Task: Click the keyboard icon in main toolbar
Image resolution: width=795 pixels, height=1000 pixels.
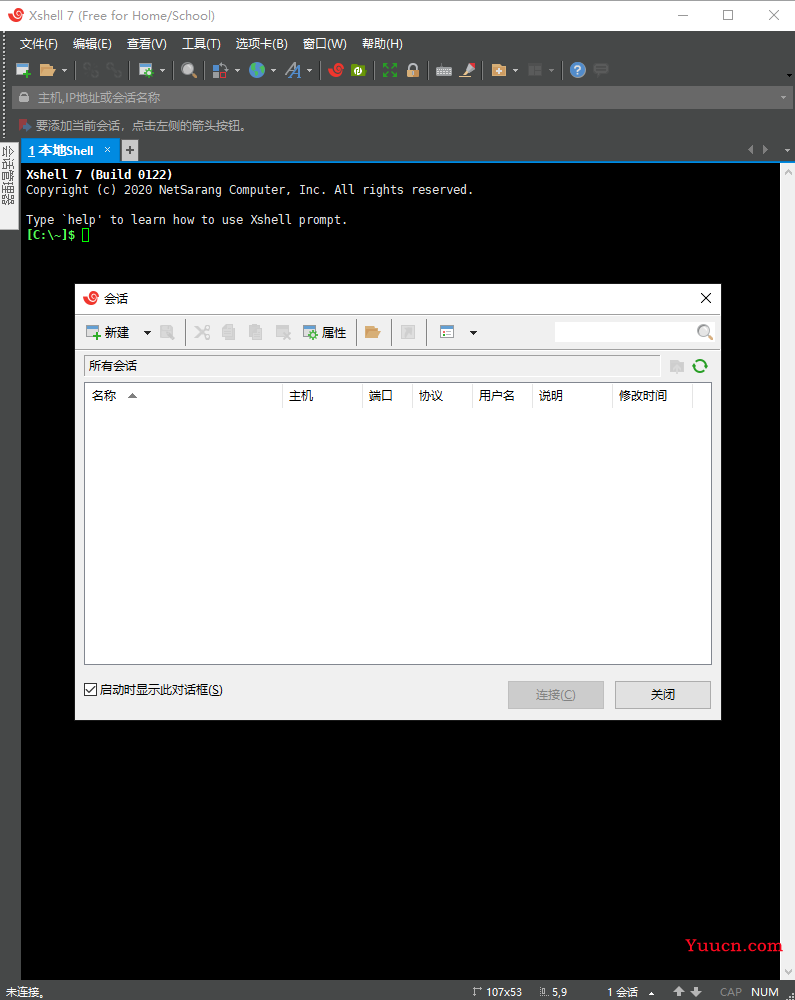Action: point(444,71)
